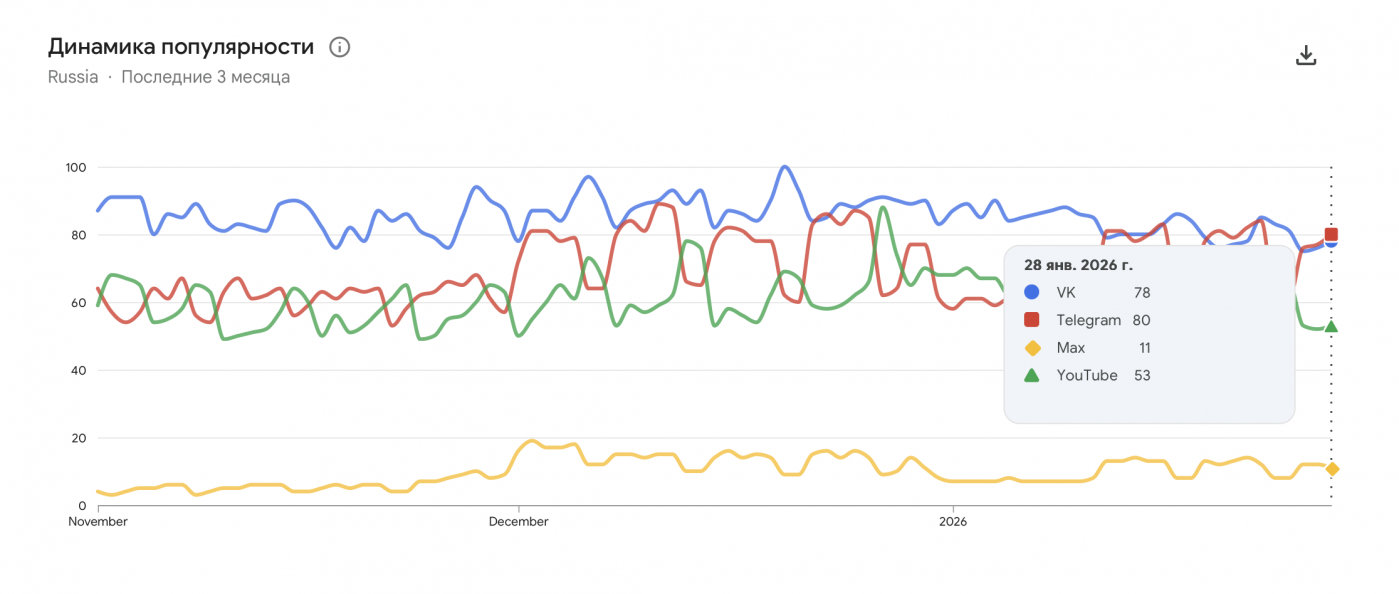Click the red Telegram square in tooltip
Image resolution: width=1399 pixels, height=594 pixels.
click(1032, 320)
